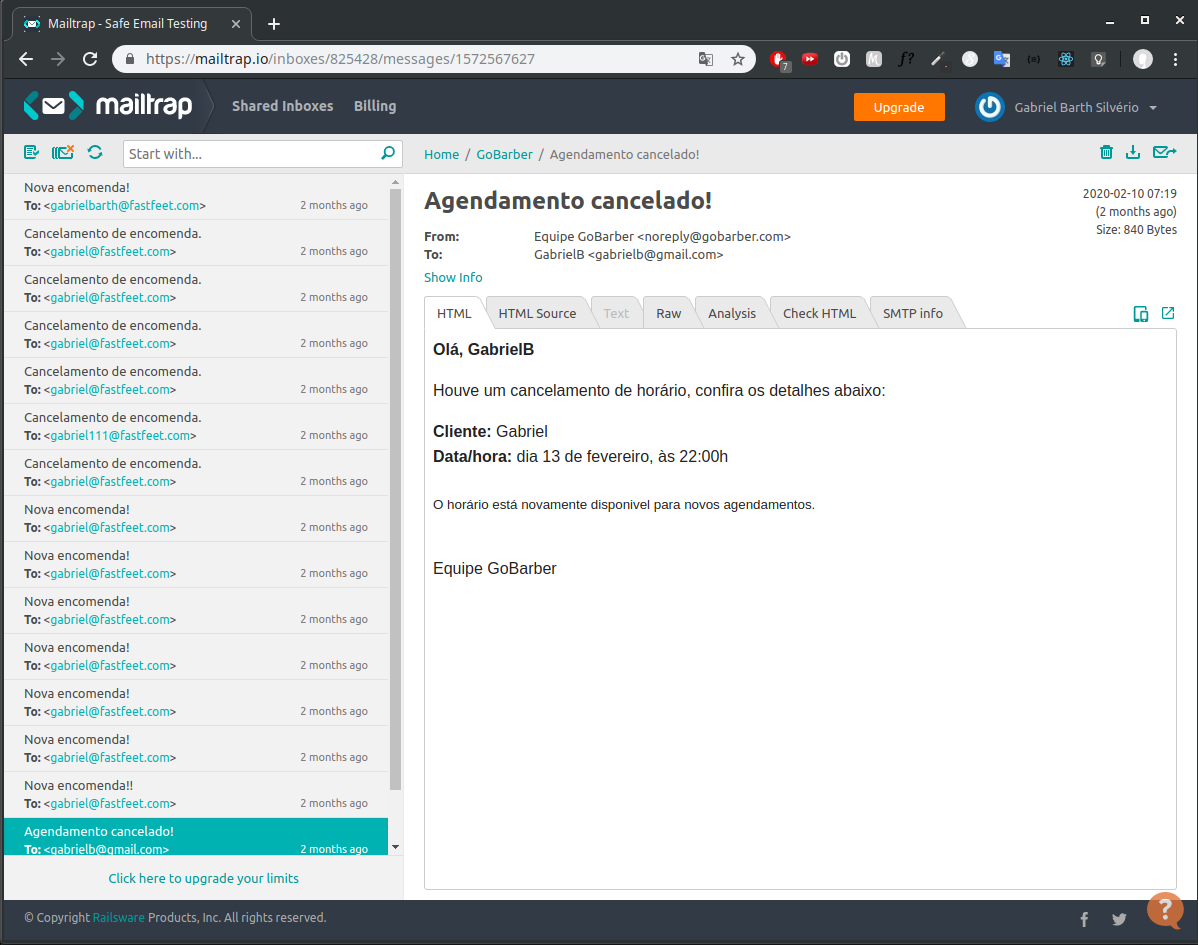Image resolution: width=1198 pixels, height=945 pixels.
Task: Open Chrome three-dot menu
Action: pos(1176,59)
